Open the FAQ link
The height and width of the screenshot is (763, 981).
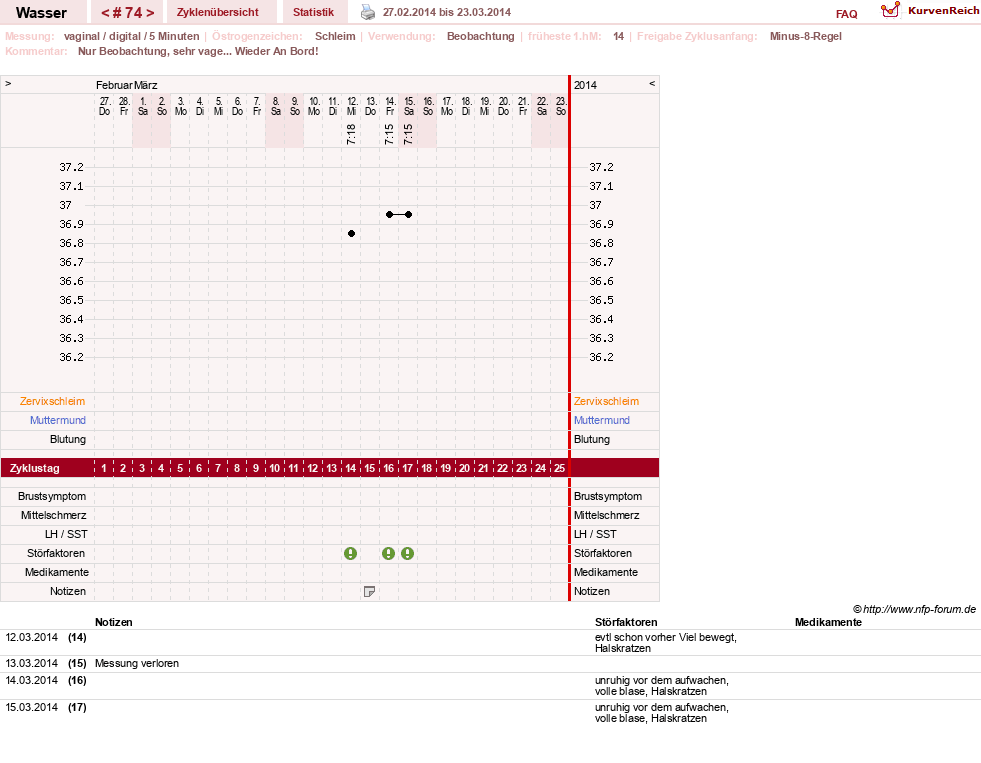tap(846, 14)
